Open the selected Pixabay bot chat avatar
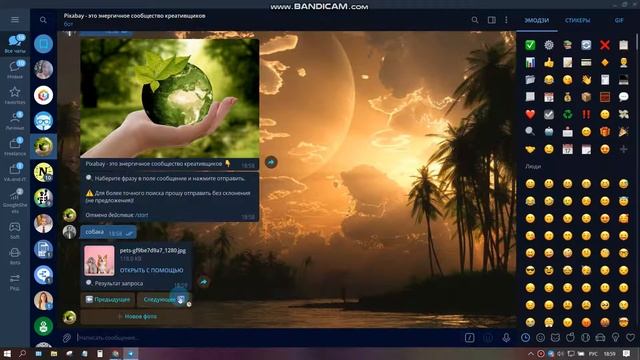The image size is (640, 360). (x=43, y=146)
